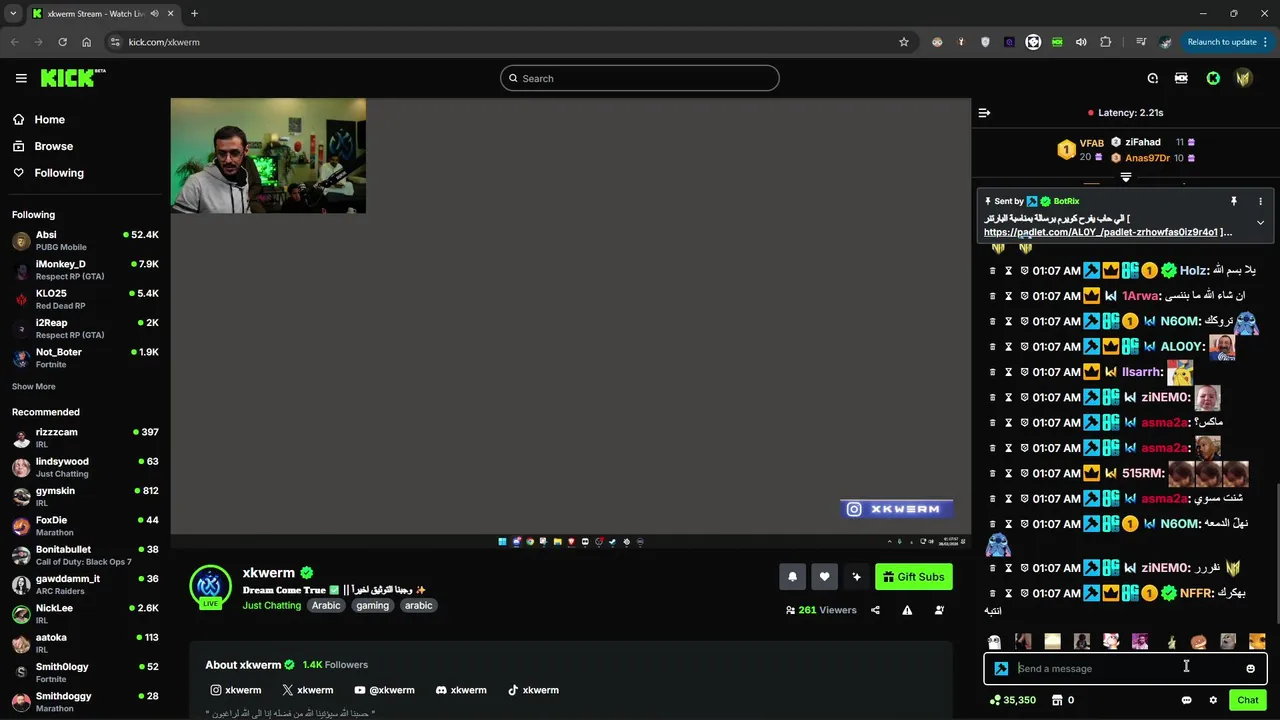Toggle the stream notification bell
The height and width of the screenshot is (720, 1280).
[x=792, y=577]
